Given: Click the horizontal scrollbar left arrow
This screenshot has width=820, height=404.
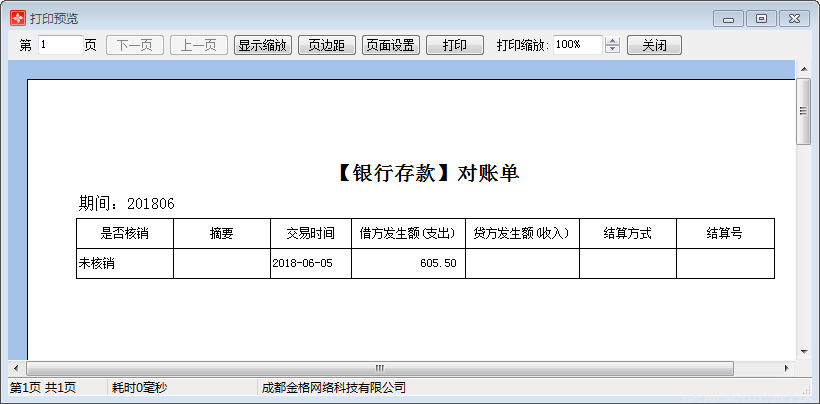Looking at the screenshot, I should 16,368.
